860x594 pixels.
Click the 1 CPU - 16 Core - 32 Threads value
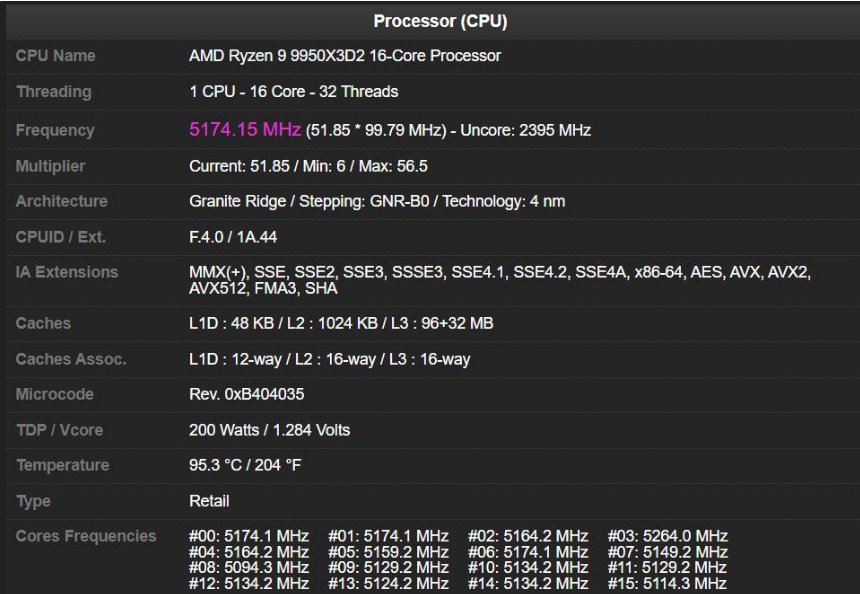point(294,92)
